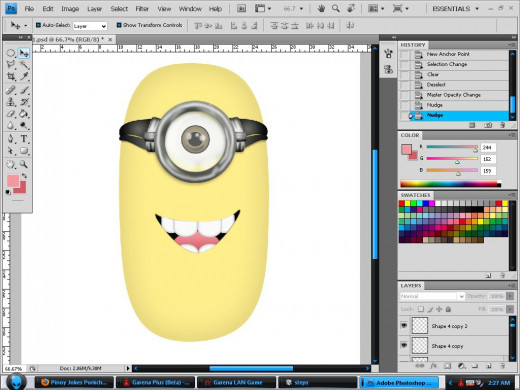
Task: Open the Image menu
Action: tap(70, 9)
